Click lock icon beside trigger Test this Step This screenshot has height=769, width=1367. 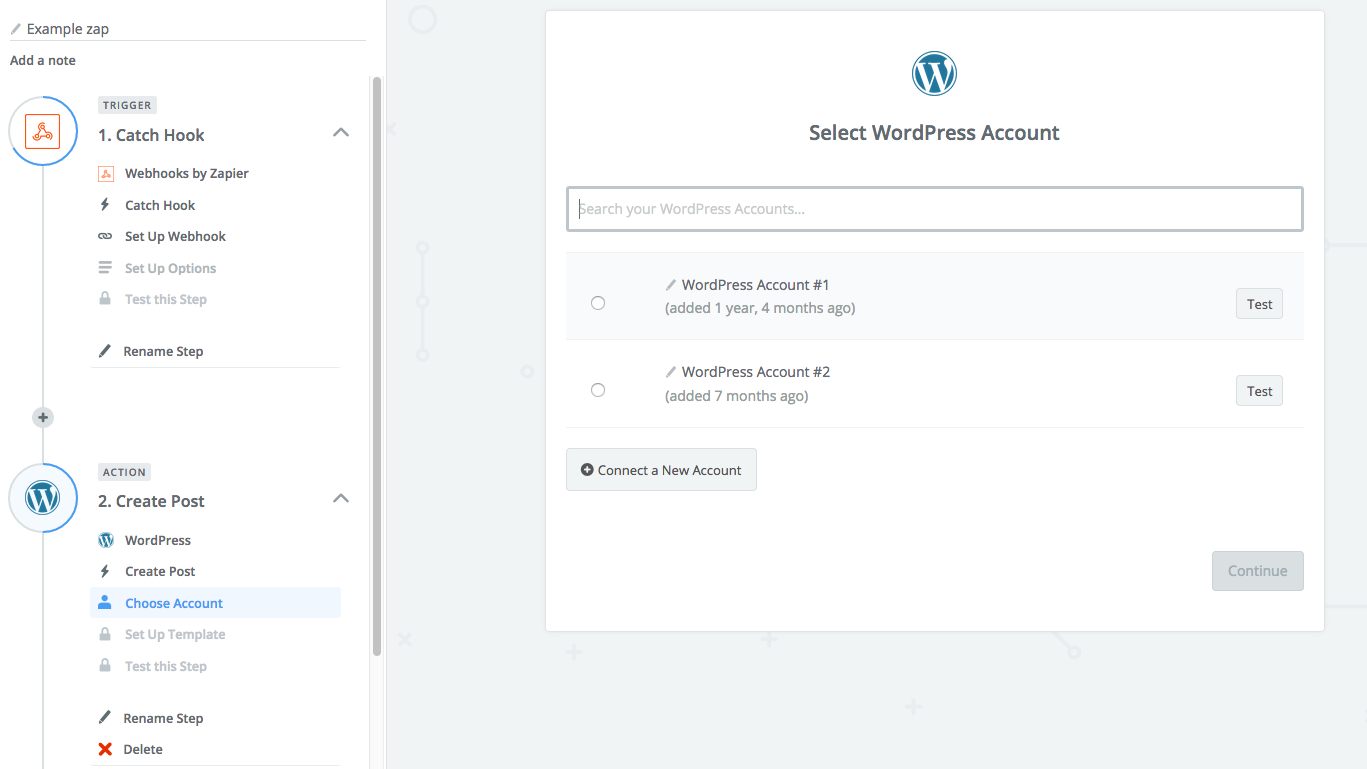click(x=105, y=299)
